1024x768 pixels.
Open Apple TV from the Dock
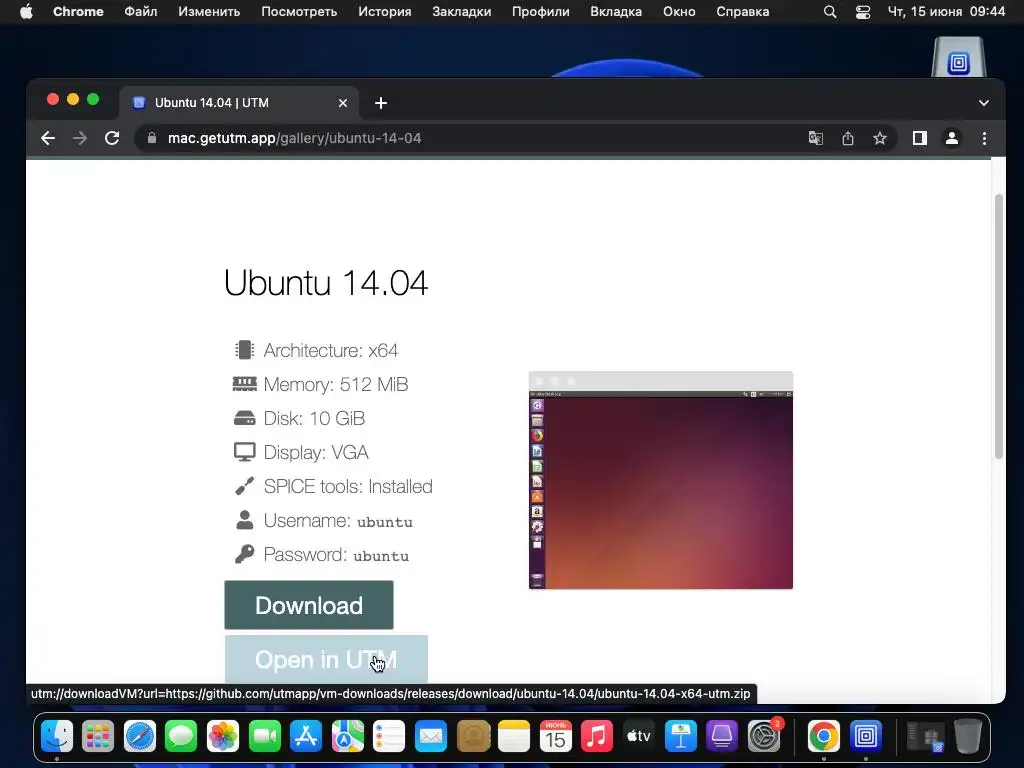[x=639, y=736]
